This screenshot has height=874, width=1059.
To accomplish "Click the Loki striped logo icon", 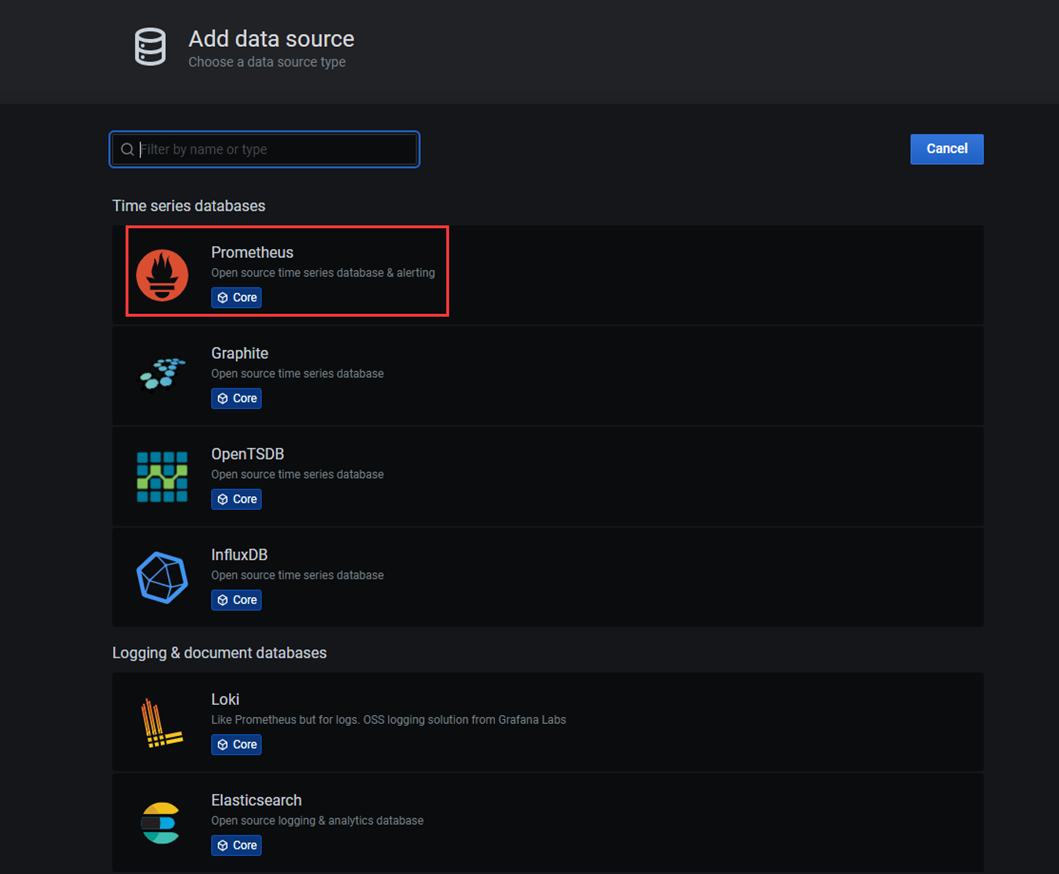I will click(x=161, y=723).
